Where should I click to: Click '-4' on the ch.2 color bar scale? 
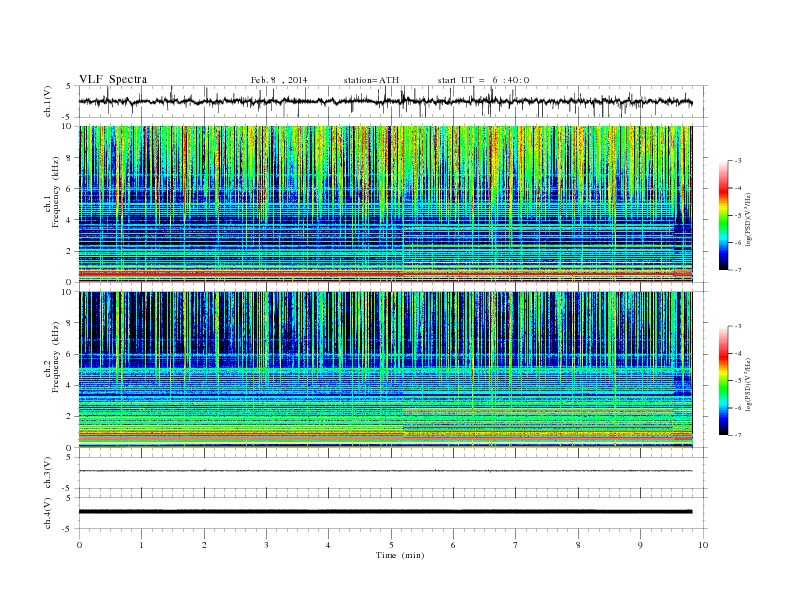[x=738, y=353]
